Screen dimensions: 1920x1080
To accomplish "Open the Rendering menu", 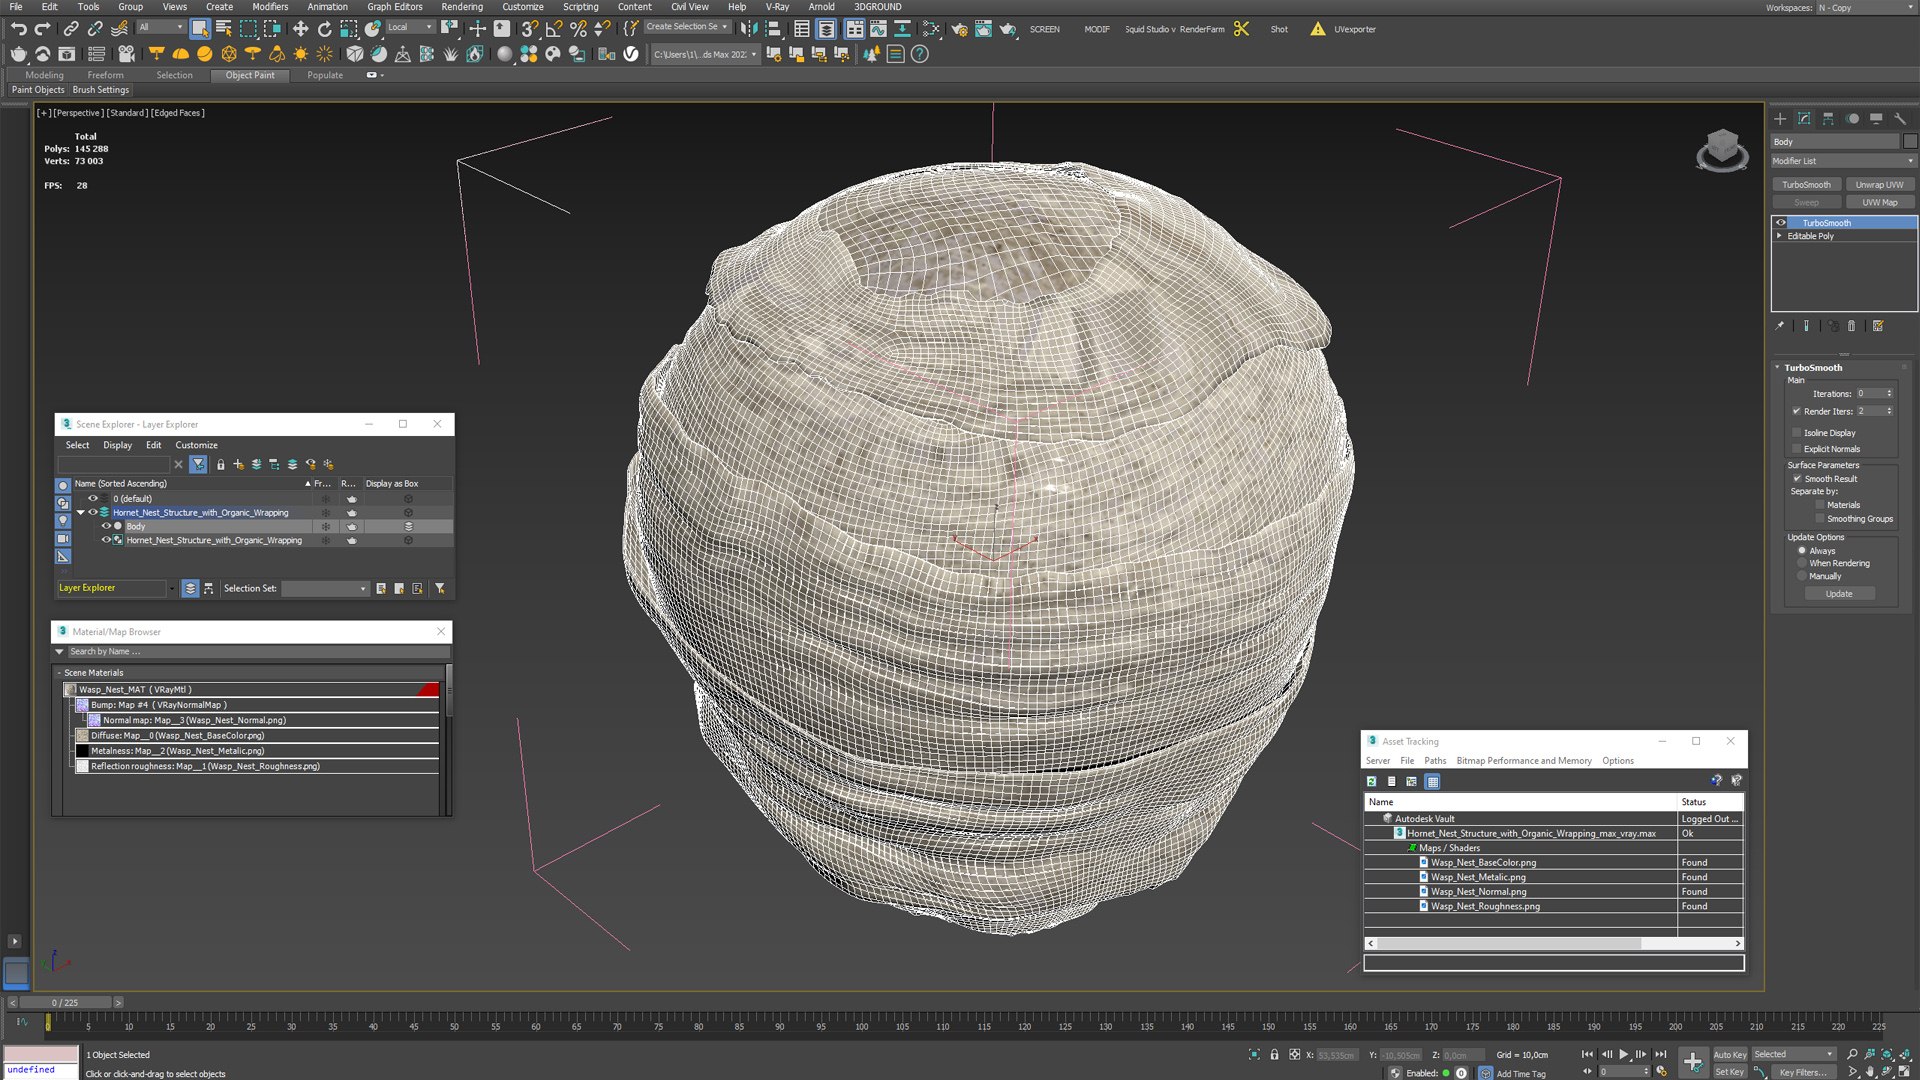I will [x=462, y=6].
